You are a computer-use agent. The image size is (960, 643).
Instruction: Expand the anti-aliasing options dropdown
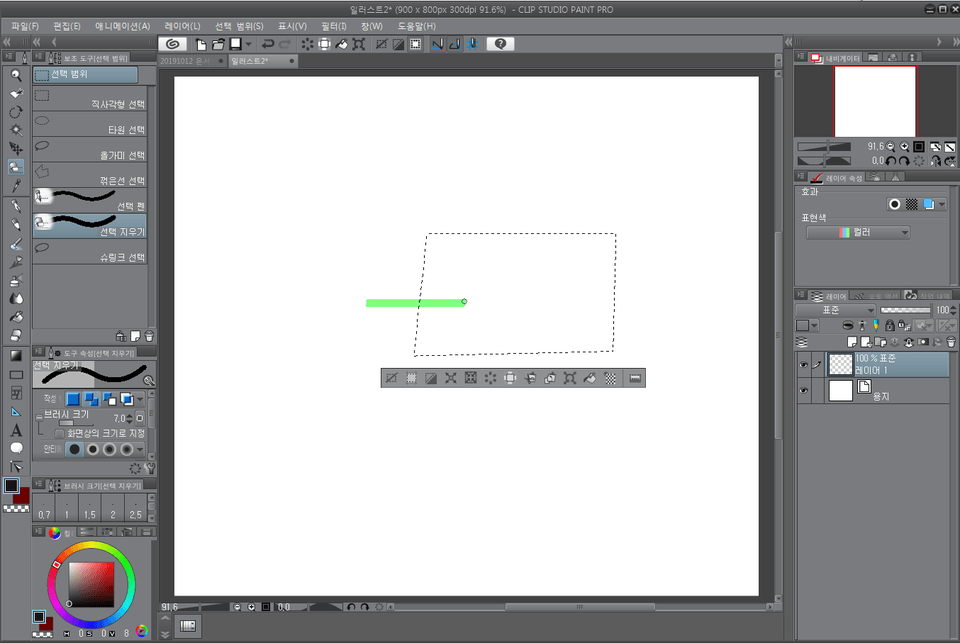tap(140, 449)
